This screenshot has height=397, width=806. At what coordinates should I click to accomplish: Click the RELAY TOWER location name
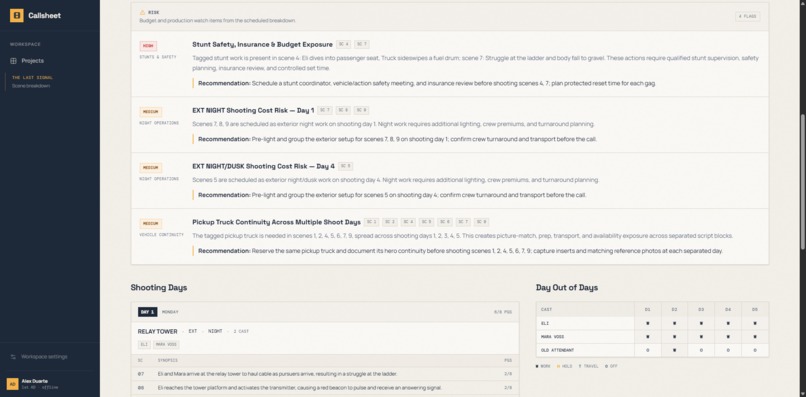(x=157, y=332)
